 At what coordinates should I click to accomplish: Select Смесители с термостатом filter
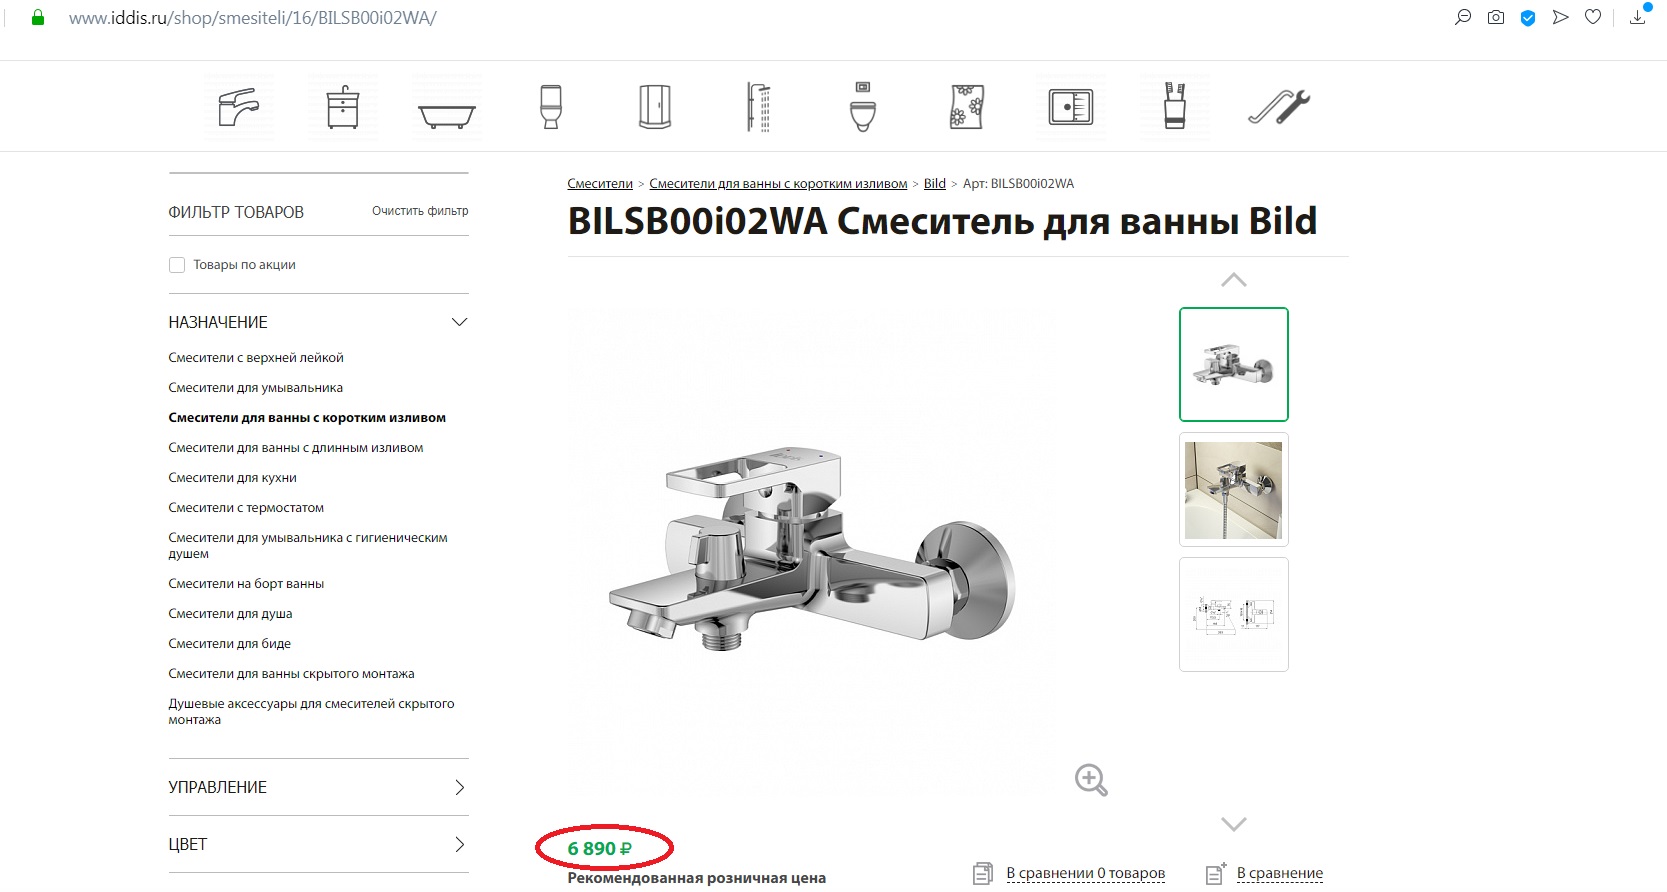(246, 508)
